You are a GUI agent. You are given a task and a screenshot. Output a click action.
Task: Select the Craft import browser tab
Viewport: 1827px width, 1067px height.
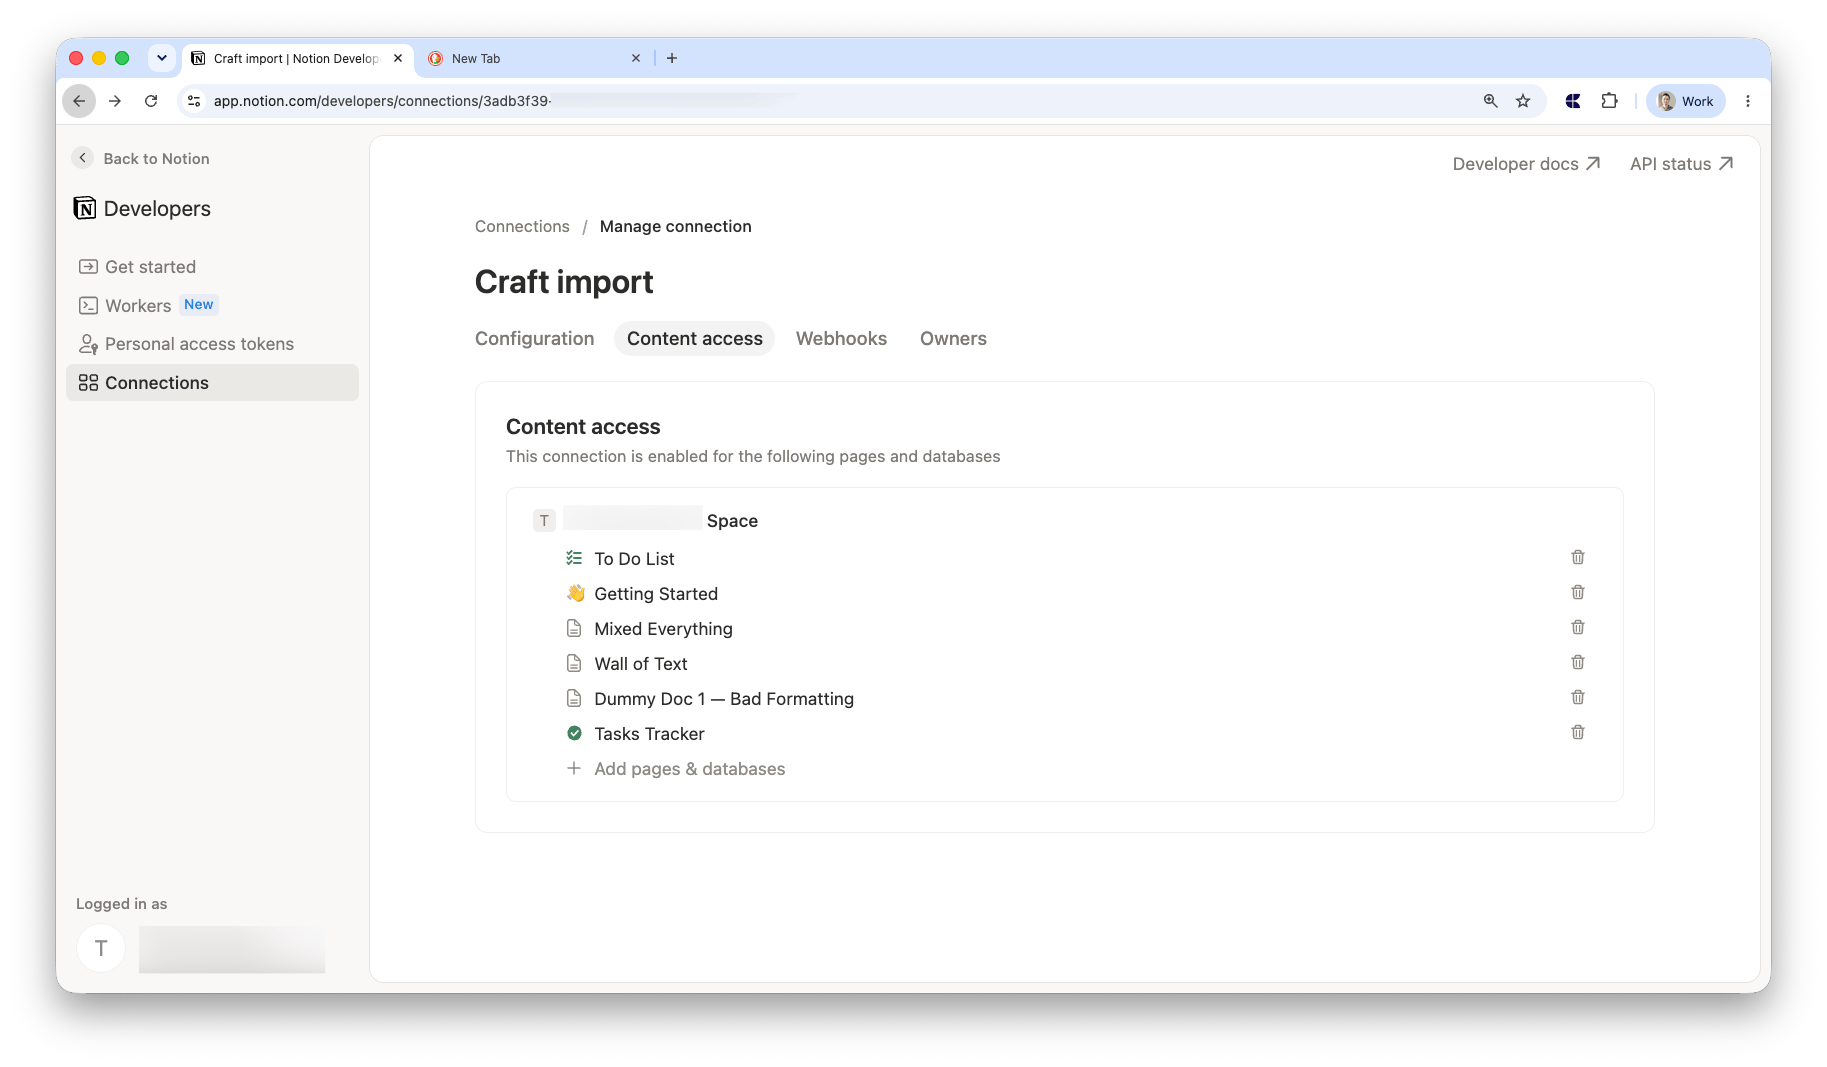[x=298, y=58]
